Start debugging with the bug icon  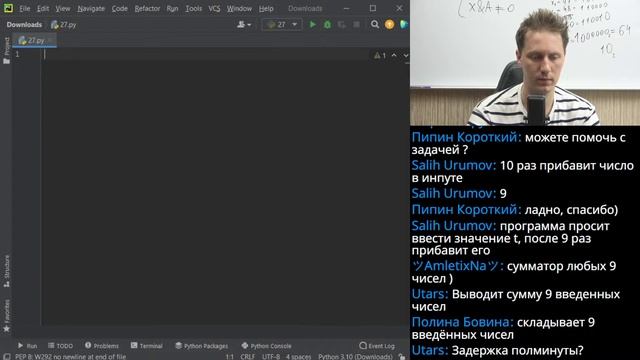[x=327, y=24]
